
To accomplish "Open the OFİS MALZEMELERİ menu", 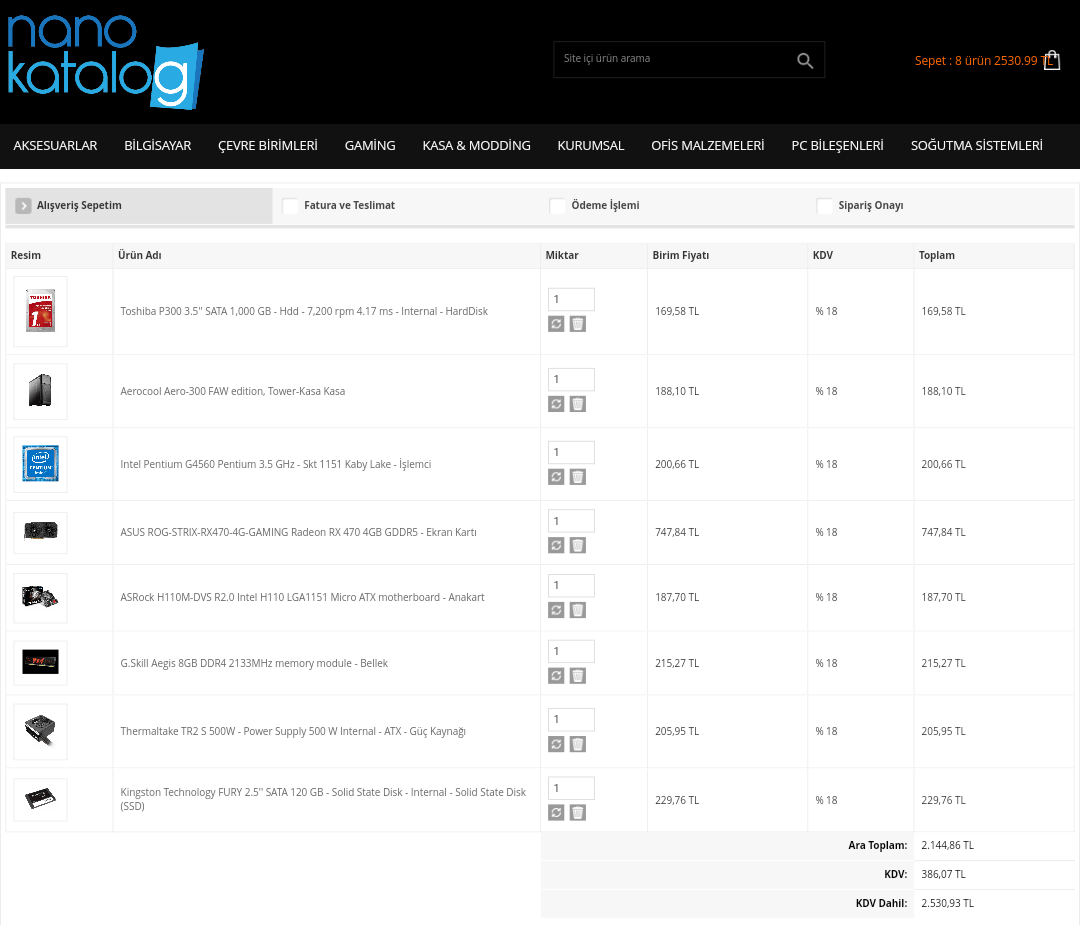I will (x=707, y=145).
